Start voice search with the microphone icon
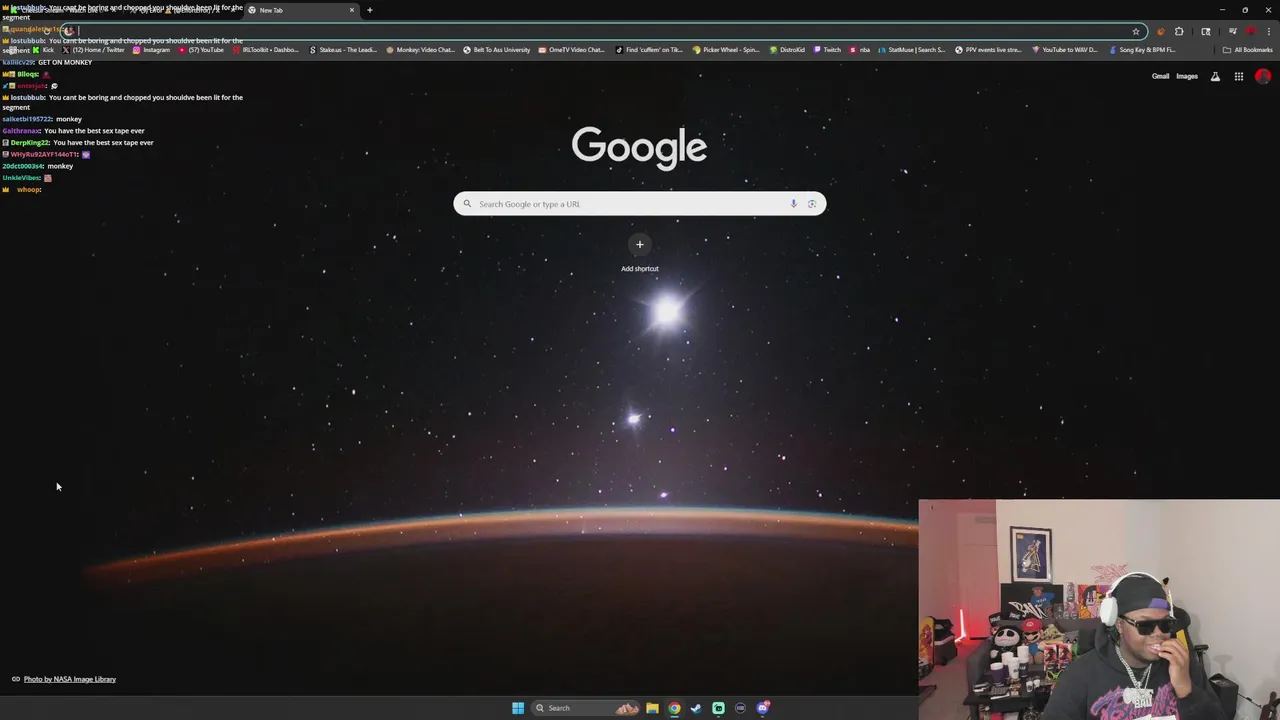The image size is (1280, 720). tap(793, 204)
